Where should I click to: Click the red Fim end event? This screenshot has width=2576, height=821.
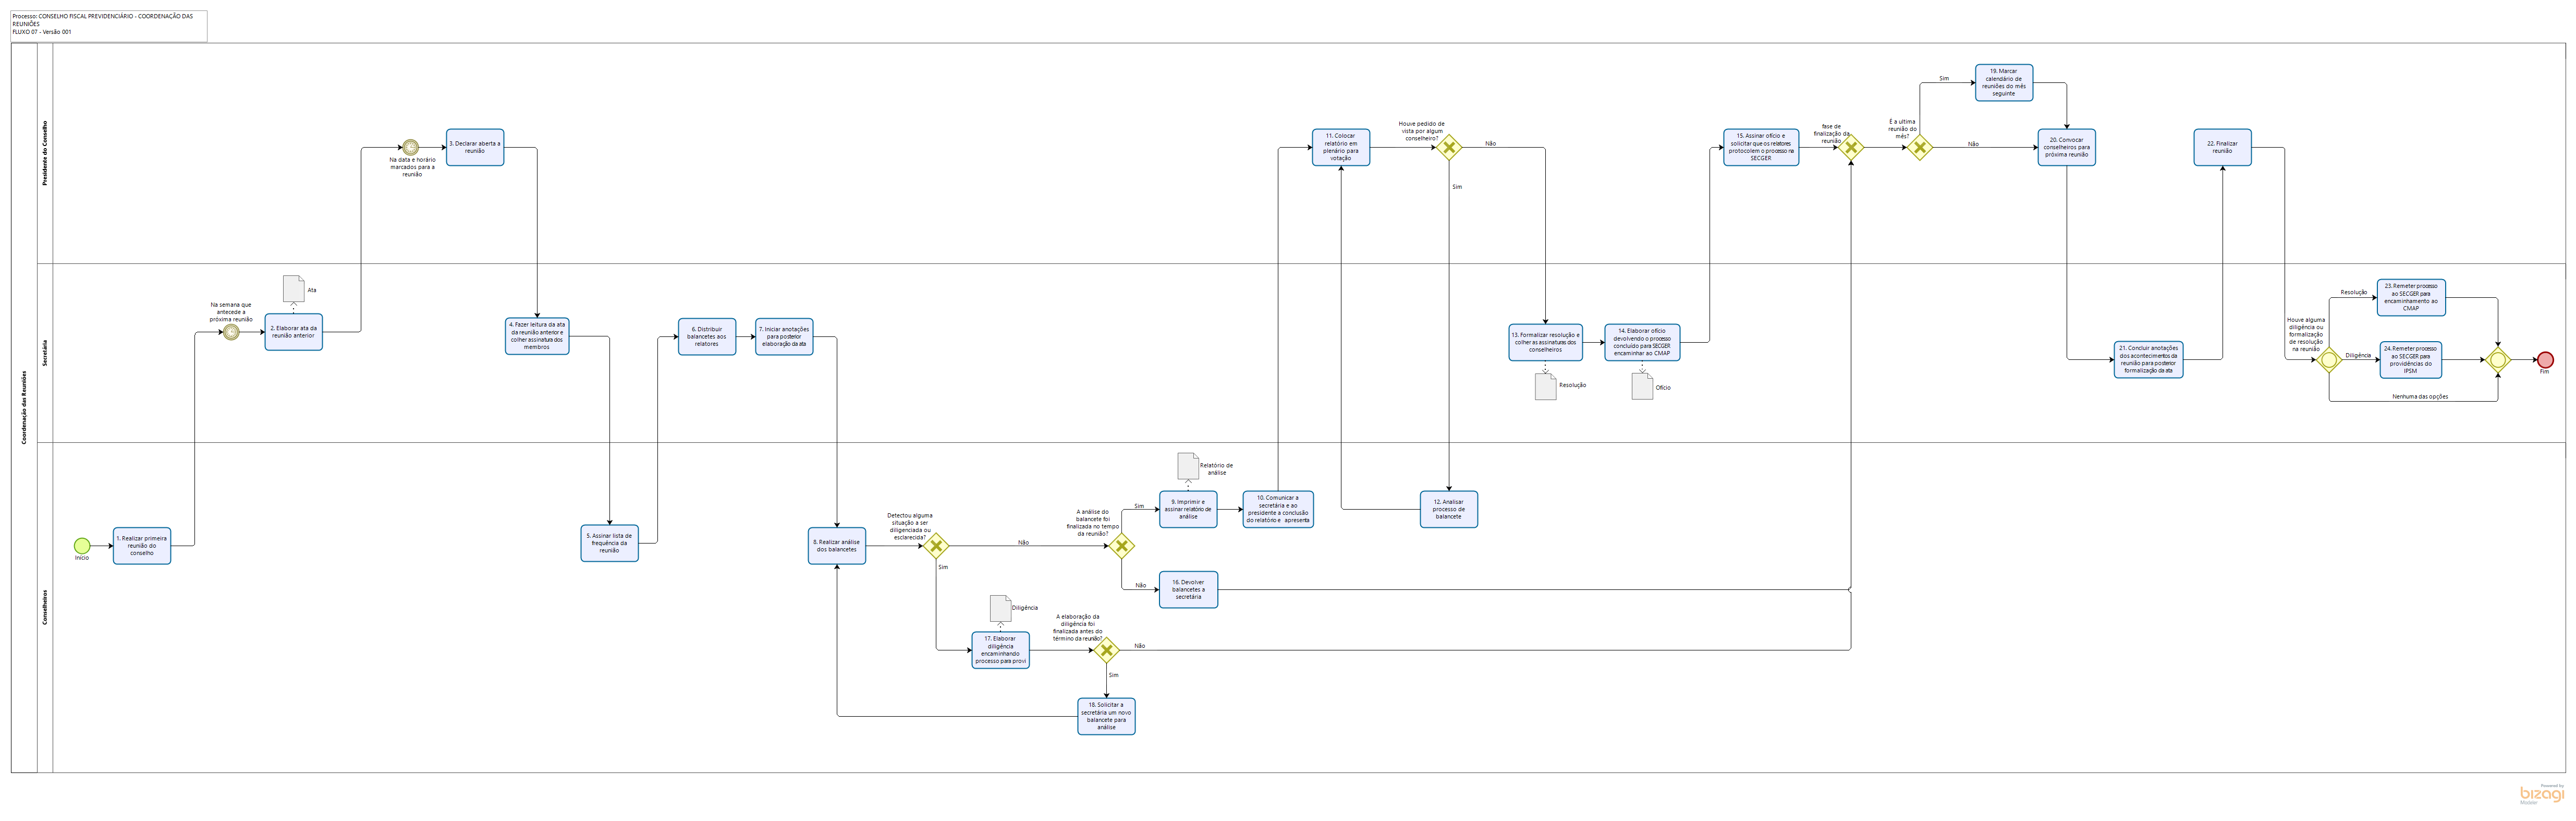(2545, 360)
